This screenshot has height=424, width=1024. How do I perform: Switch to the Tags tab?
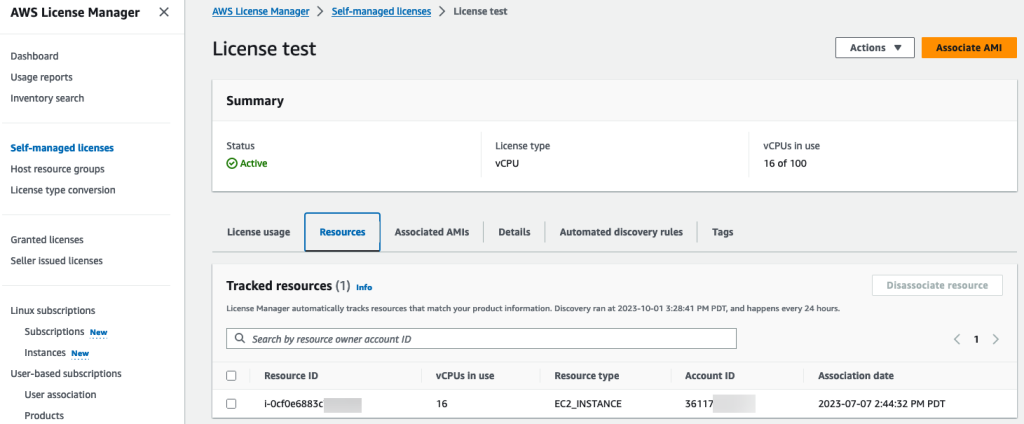[x=722, y=232]
